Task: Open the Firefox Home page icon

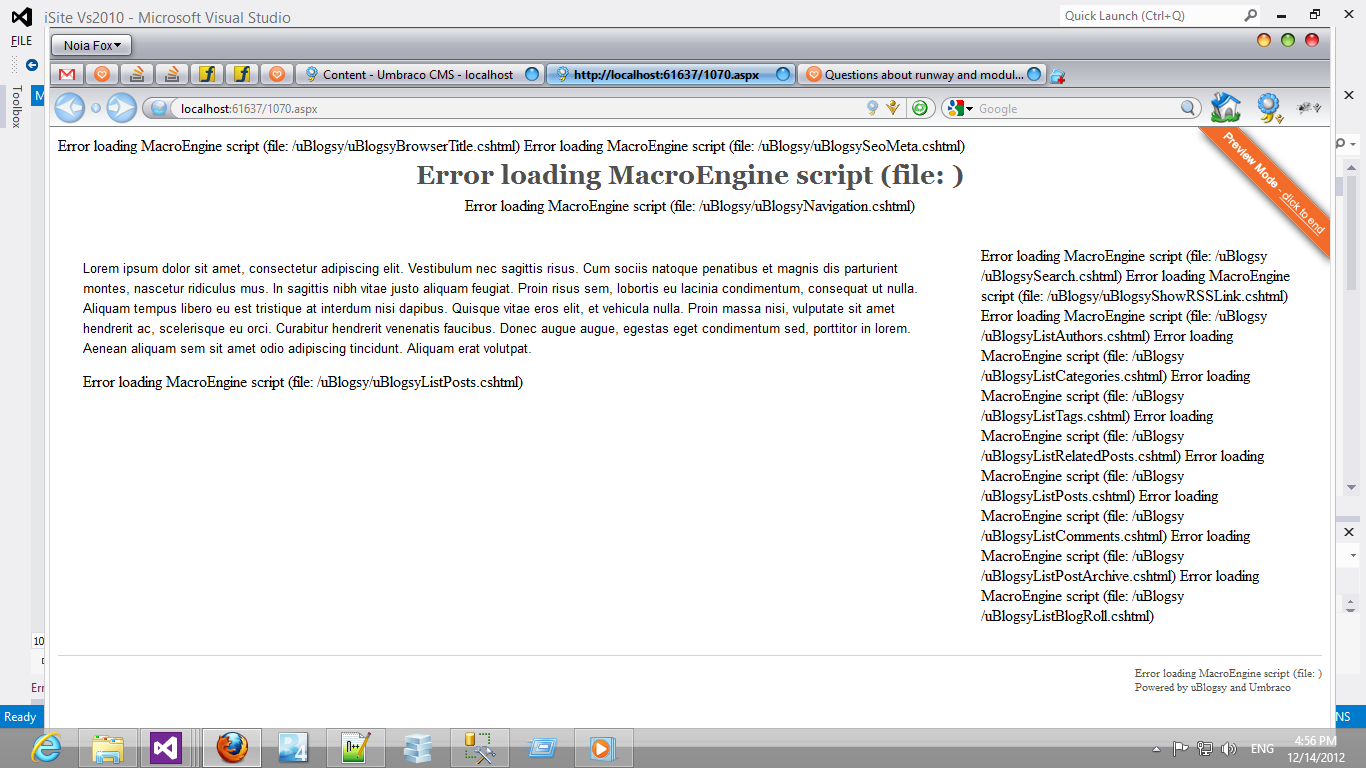Action: coord(1225,107)
